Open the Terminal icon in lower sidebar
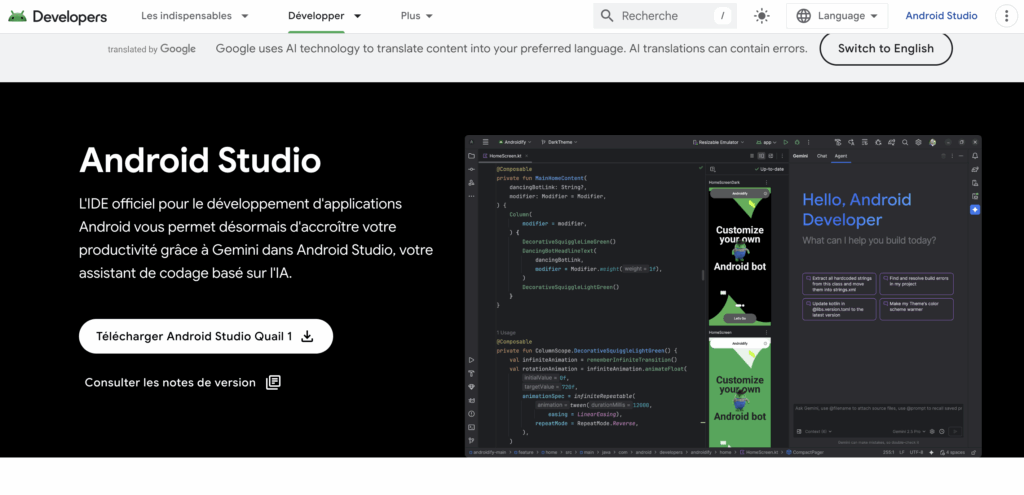Image resolution: width=1024 pixels, height=495 pixels. coord(471,427)
